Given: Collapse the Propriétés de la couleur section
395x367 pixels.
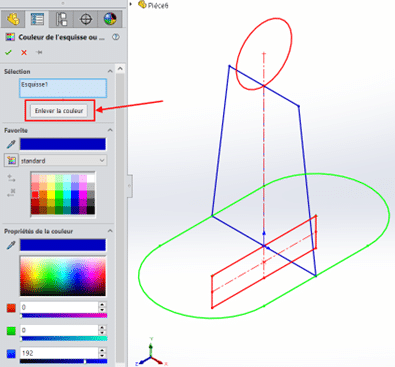Looking at the screenshot, I should tap(110, 231).
